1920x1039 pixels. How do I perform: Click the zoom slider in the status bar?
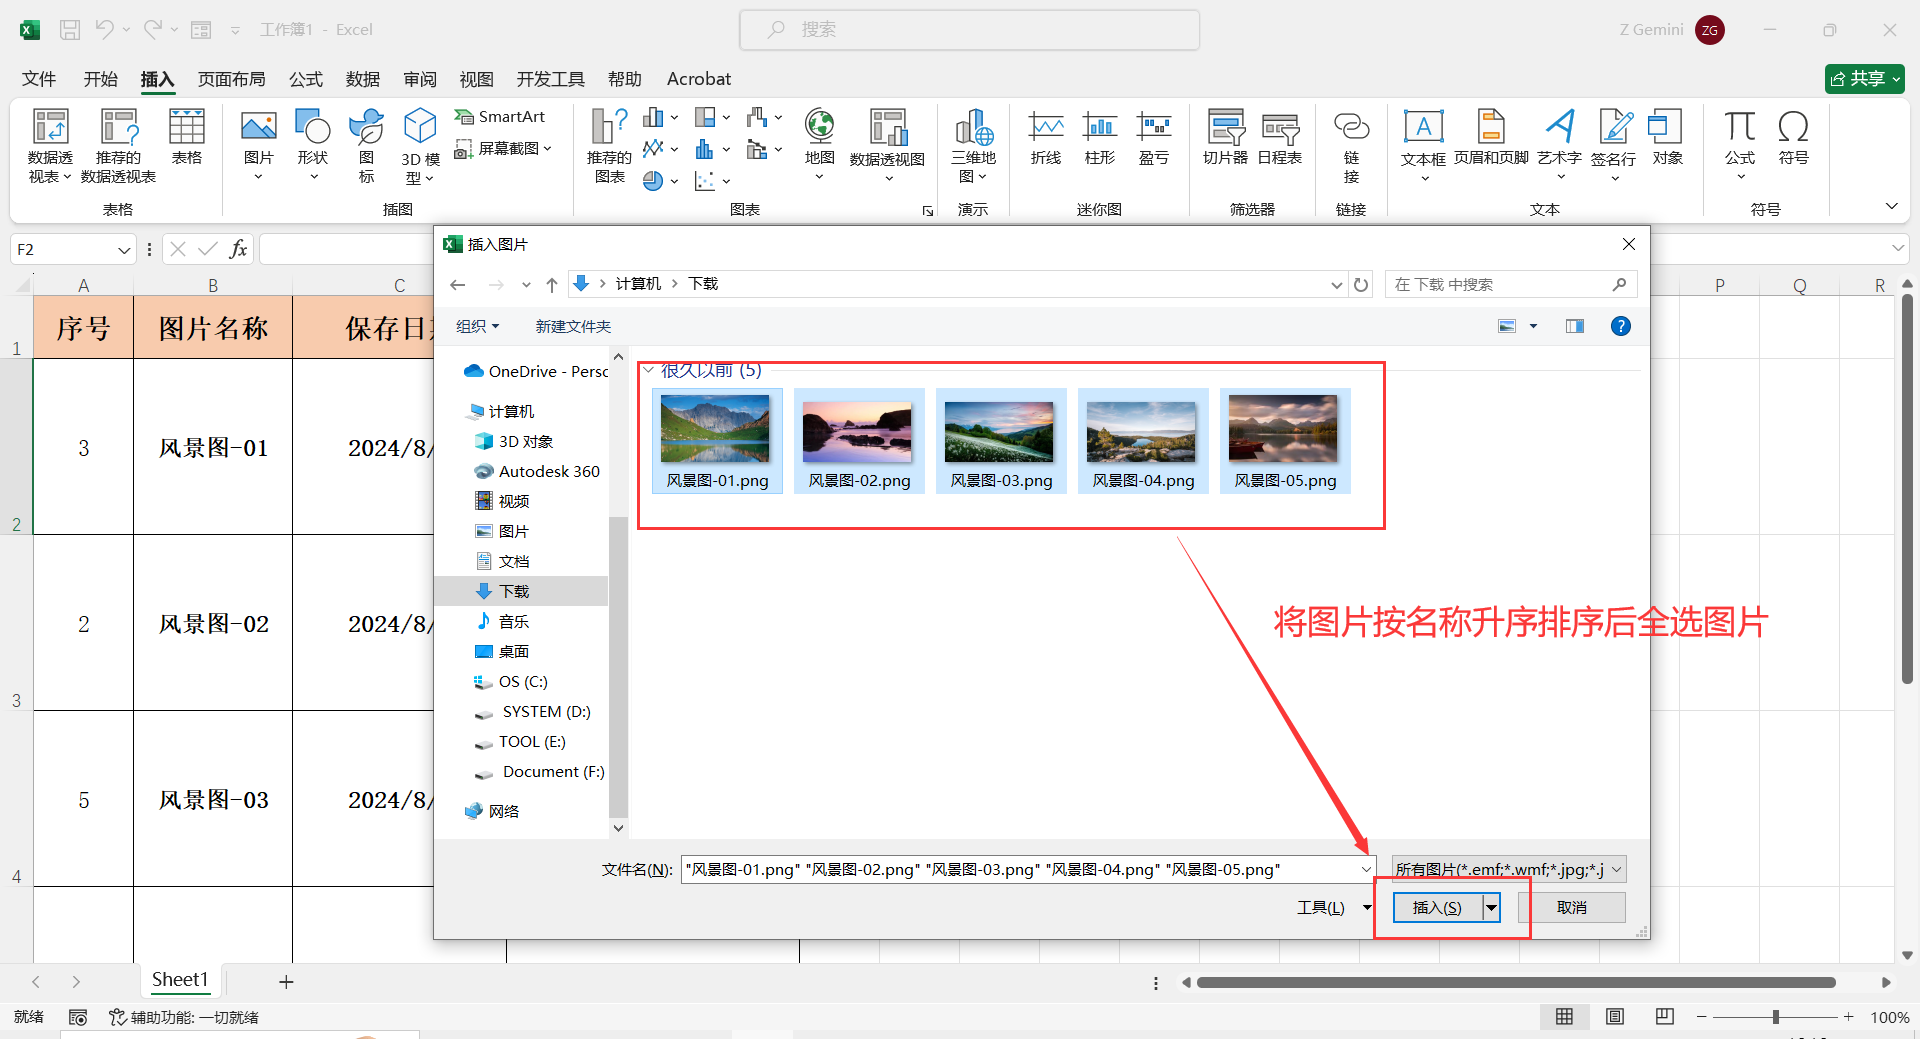pyautogui.click(x=1778, y=1016)
